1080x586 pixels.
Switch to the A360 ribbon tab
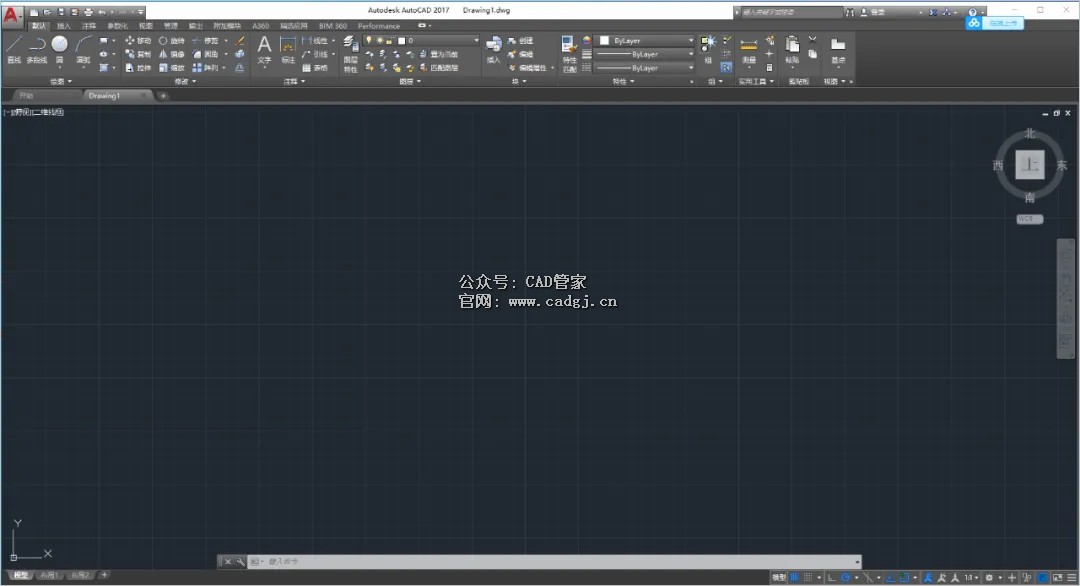[260, 25]
